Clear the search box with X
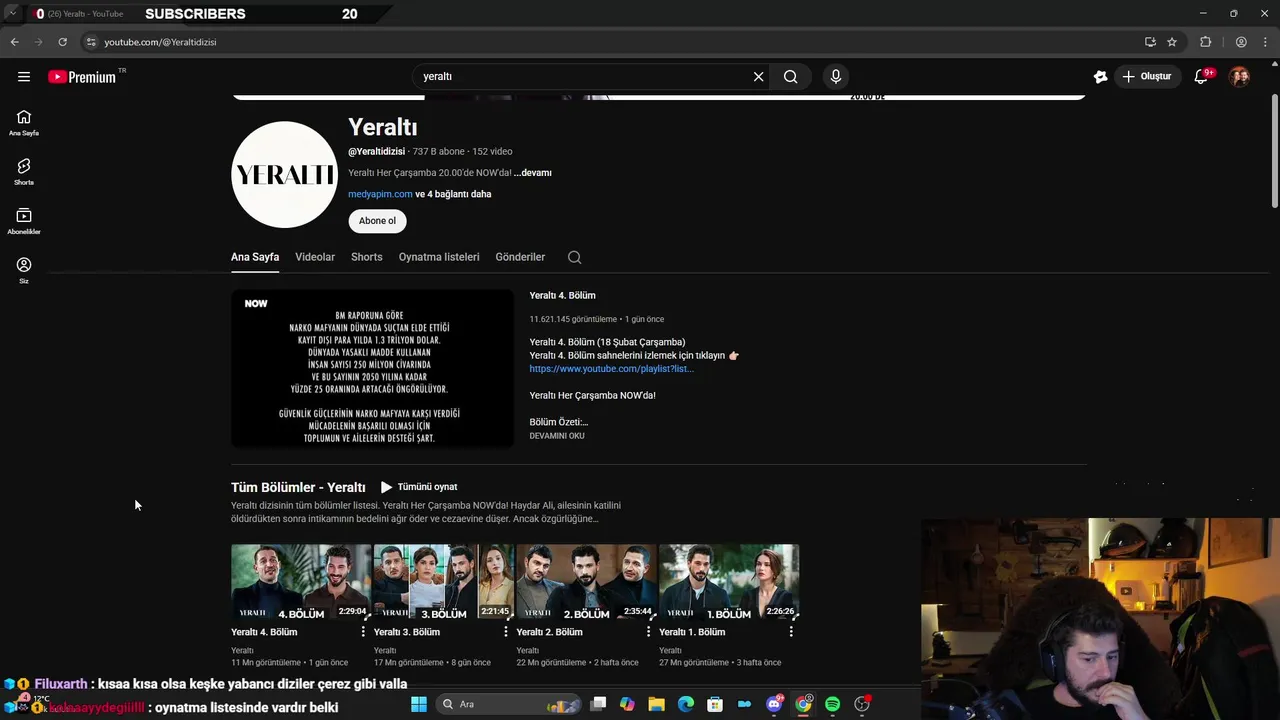The height and width of the screenshot is (720, 1280). click(x=758, y=77)
